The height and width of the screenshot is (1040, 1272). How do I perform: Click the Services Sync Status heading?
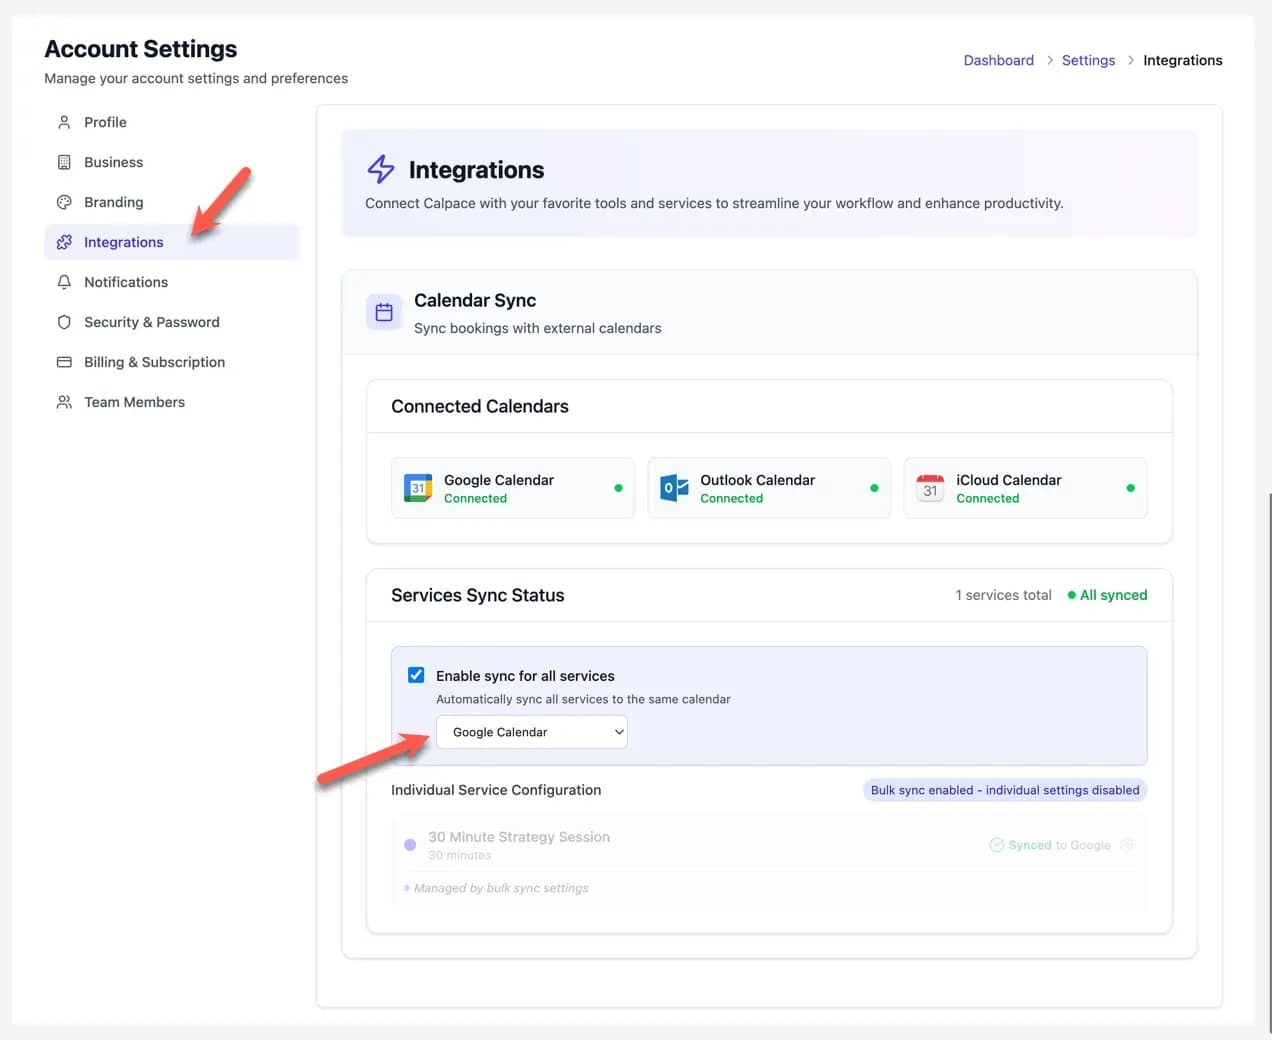(478, 595)
